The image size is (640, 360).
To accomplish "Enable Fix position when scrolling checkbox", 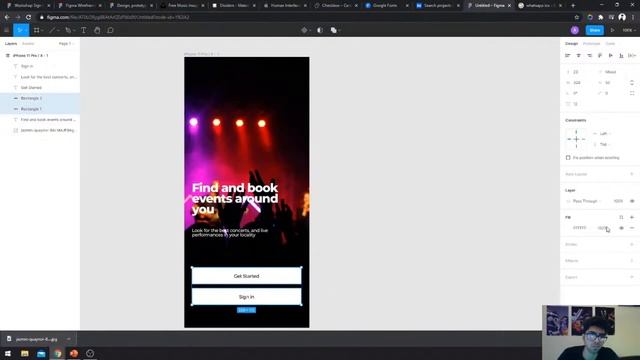I will coord(568,158).
